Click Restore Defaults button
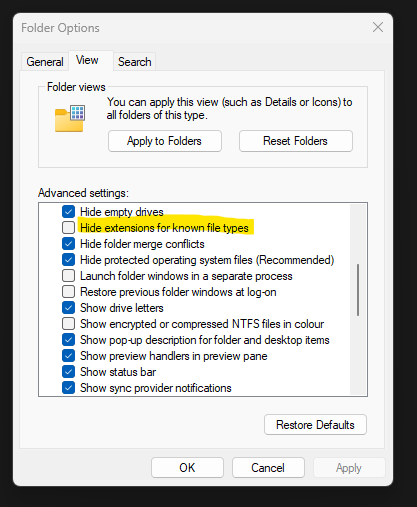Image resolution: width=417 pixels, height=507 pixels. pyautogui.click(x=315, y=425)
